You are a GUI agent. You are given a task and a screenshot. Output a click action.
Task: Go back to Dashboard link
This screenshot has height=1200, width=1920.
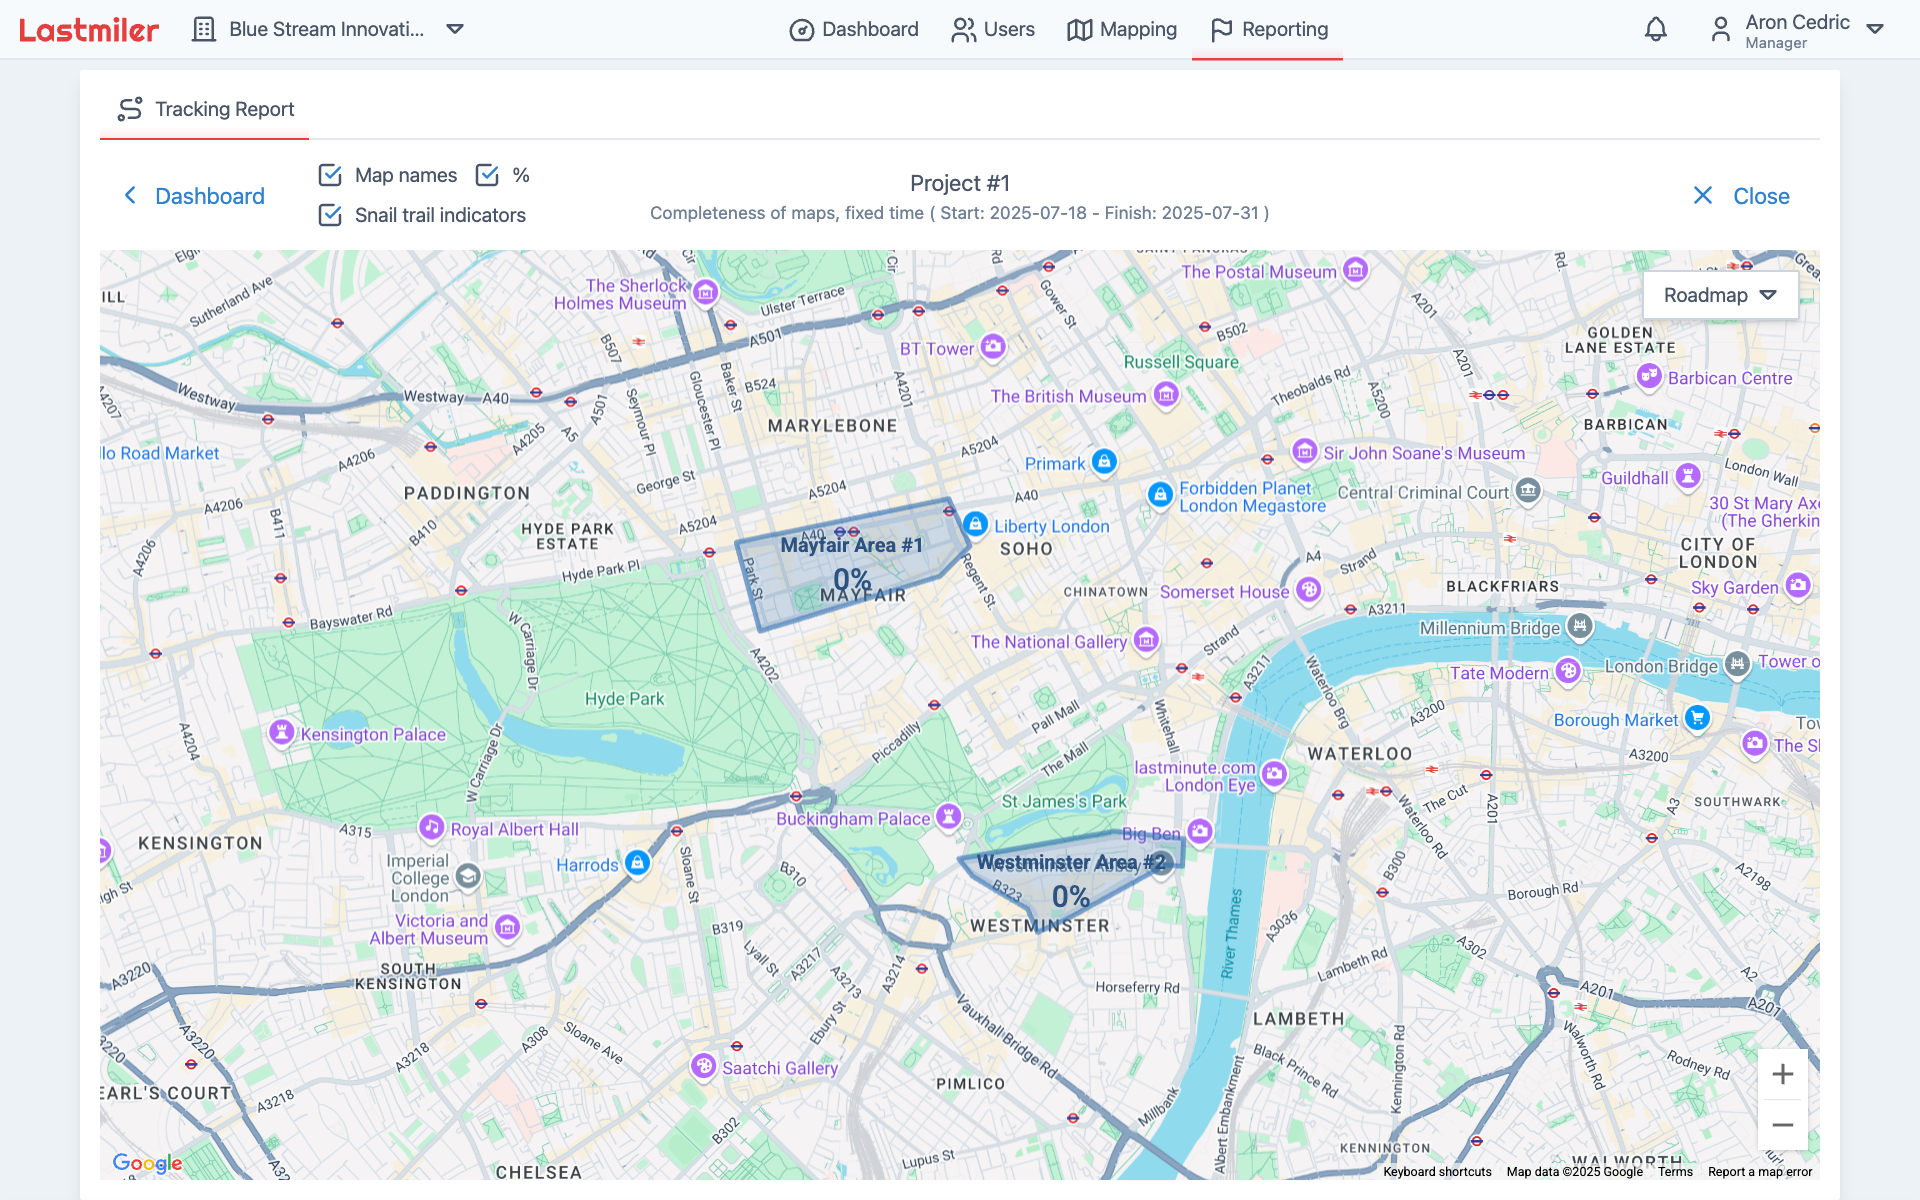tap(193, 196)
